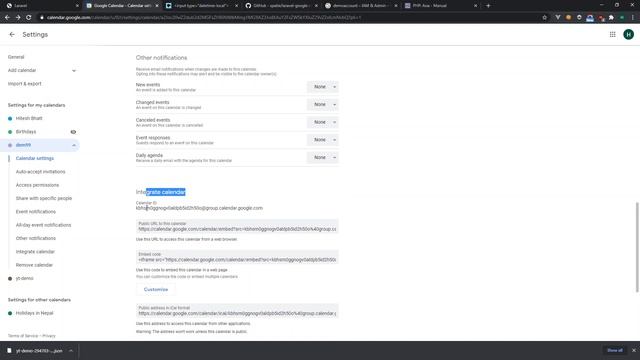This screenshot has width=640, height=360.
Task: Switch to the Laravel browser tab
Action: tap(42, 6)
